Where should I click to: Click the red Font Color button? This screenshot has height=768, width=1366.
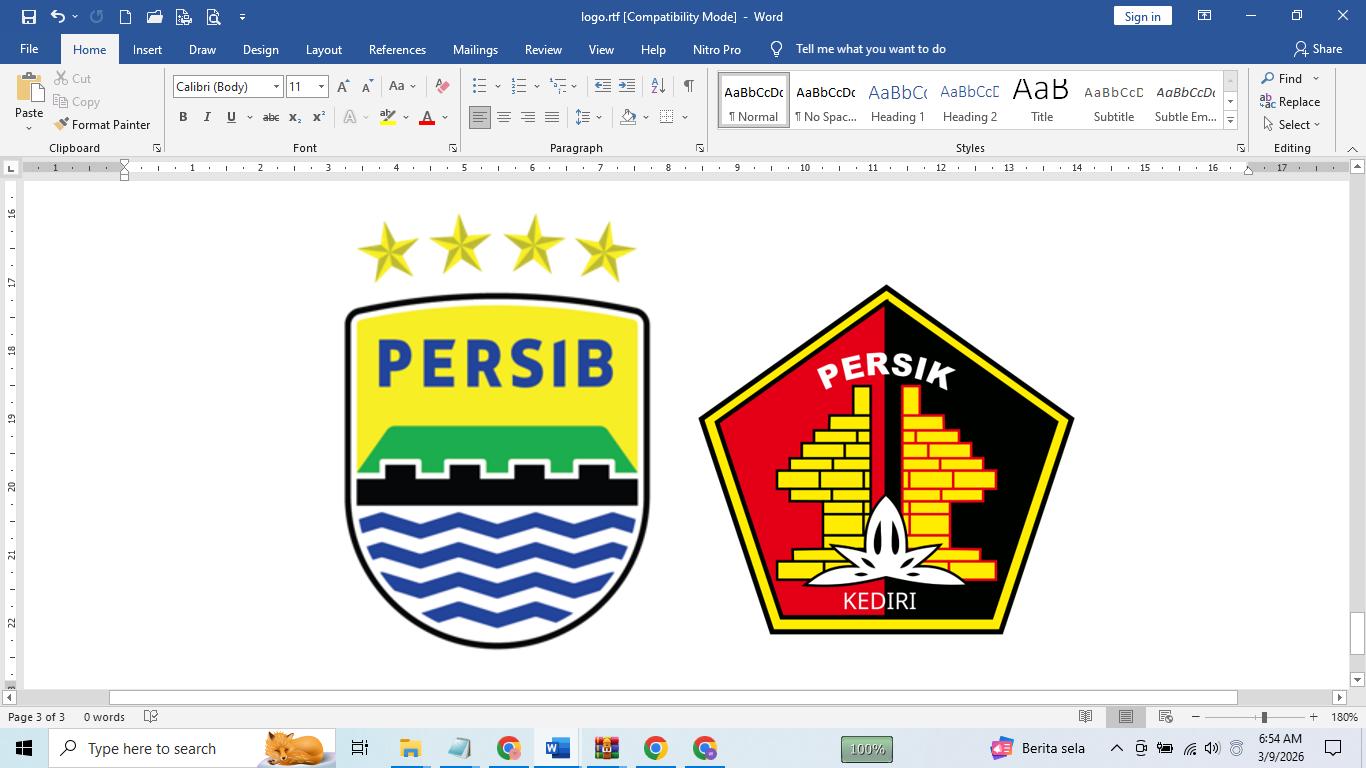(x=427, y=117)
